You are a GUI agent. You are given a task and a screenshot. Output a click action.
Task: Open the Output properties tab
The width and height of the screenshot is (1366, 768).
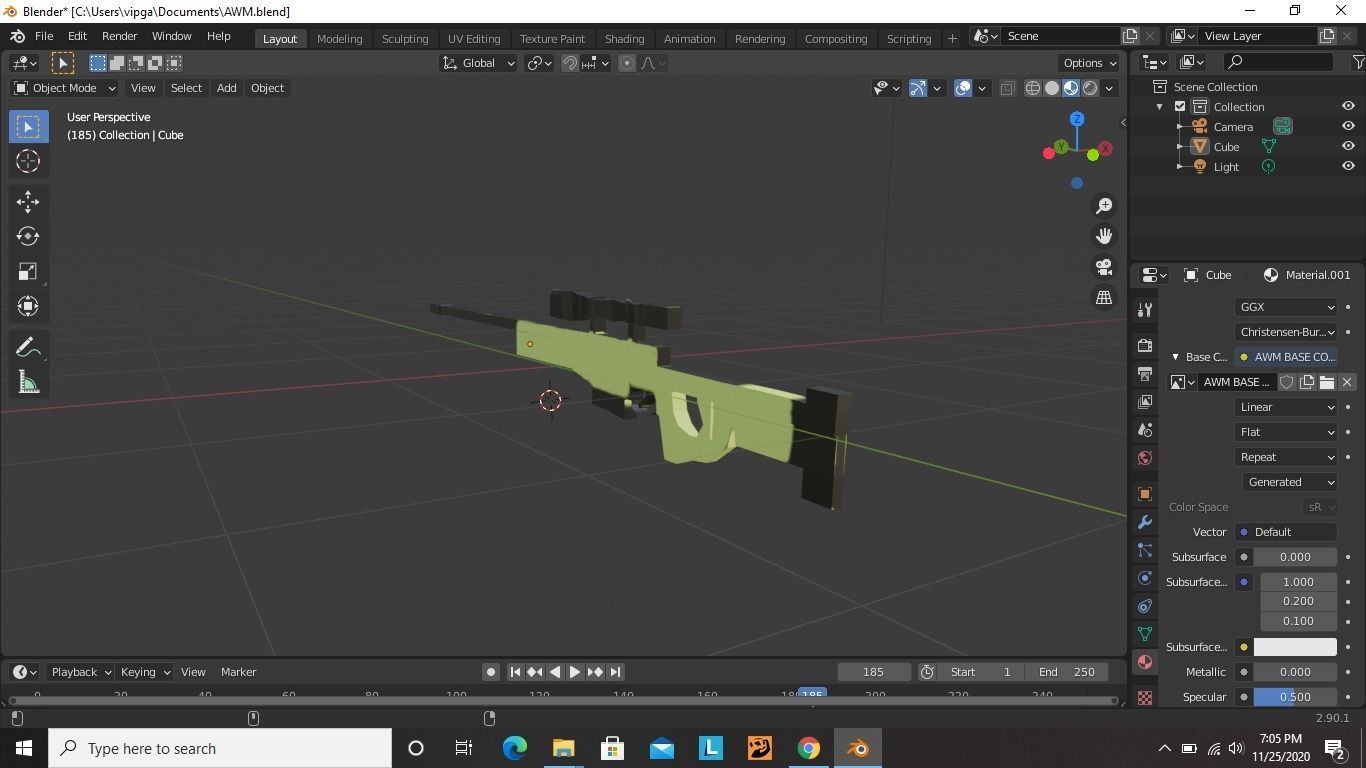pyautogui.click(x=1145, y=373)
